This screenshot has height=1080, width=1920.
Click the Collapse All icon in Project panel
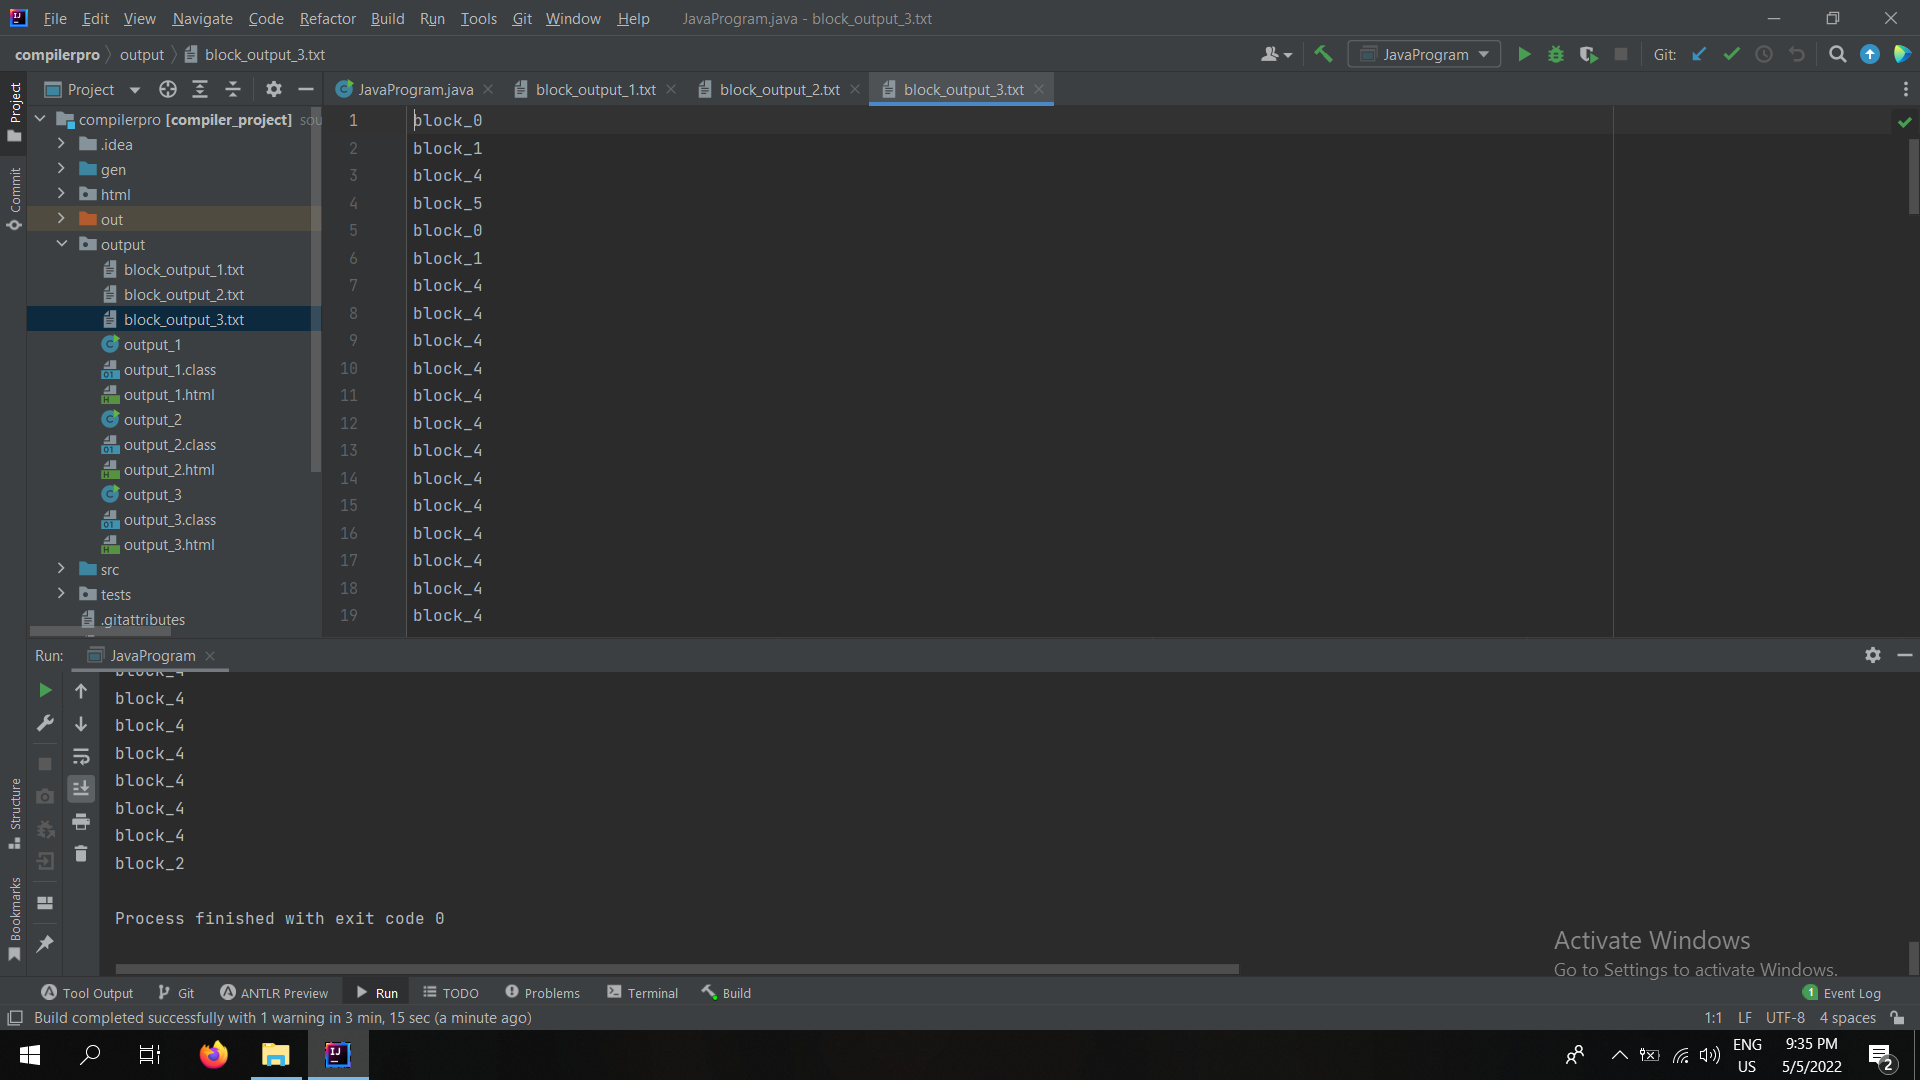(x=233, y=90)
